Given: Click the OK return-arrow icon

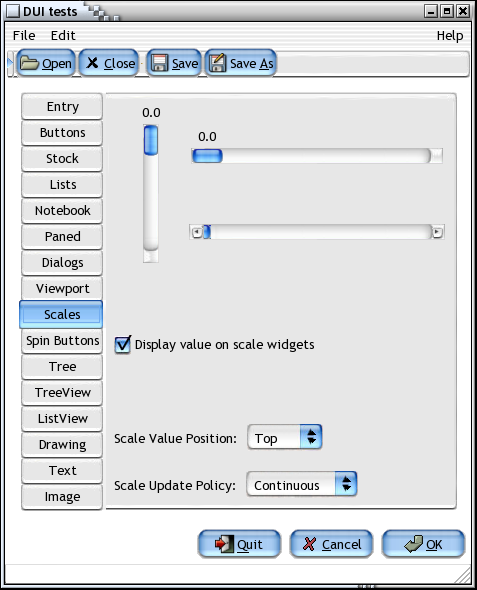Looking at the screenshot, I should click(x=413, y=544).
